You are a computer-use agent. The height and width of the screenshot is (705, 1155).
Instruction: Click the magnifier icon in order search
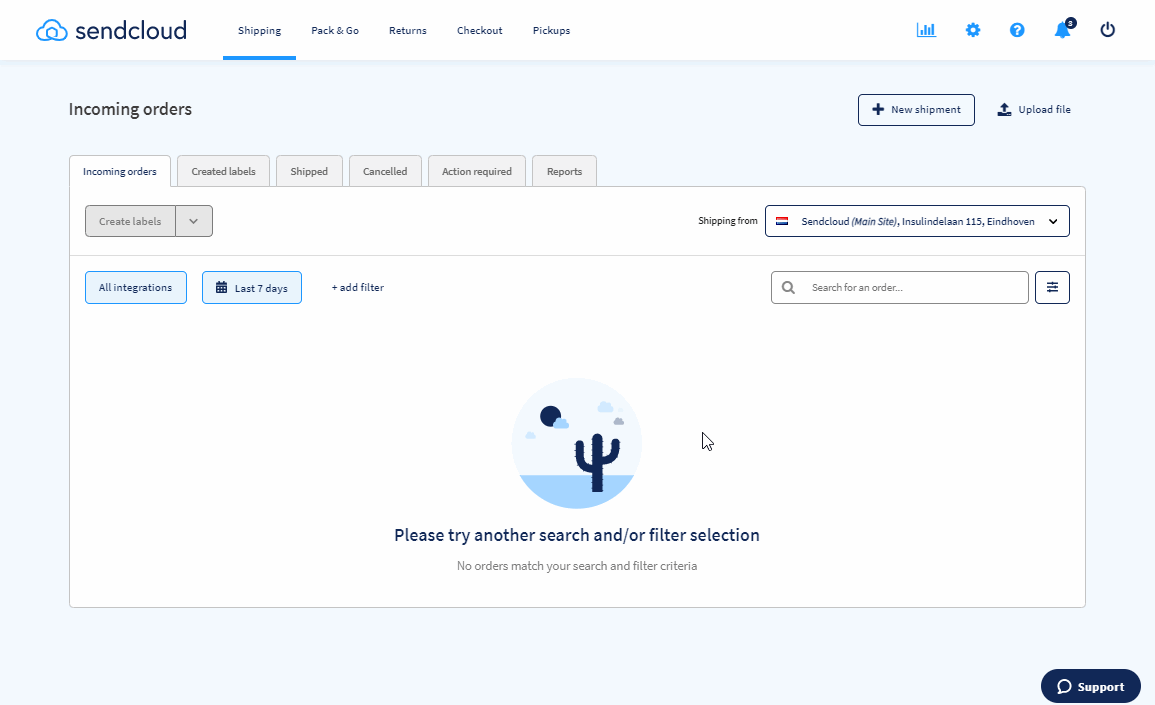click(x=788, y=287)
